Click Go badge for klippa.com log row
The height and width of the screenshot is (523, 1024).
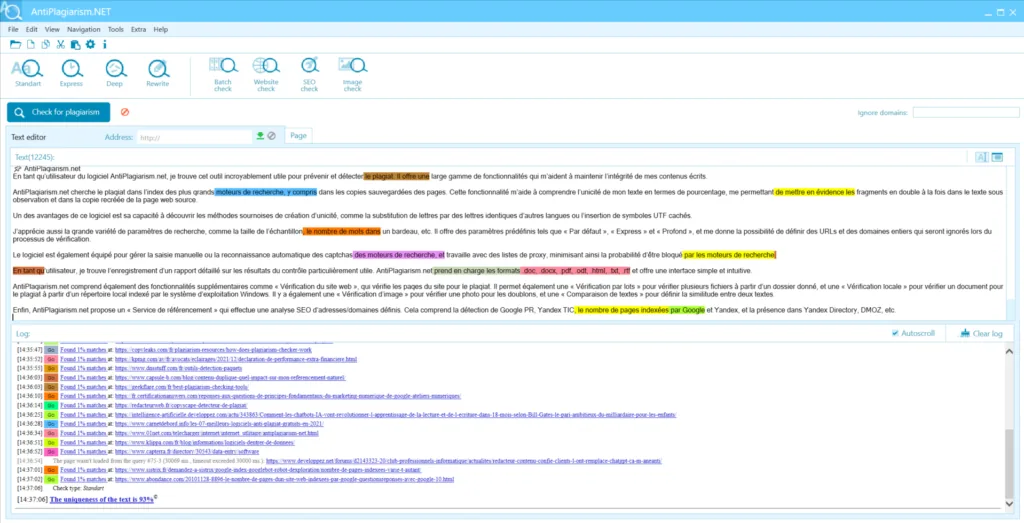(x=50, y=442)
